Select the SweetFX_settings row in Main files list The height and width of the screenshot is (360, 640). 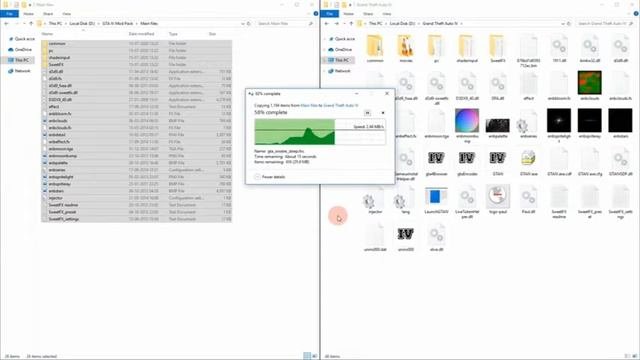tap(137, 219)
